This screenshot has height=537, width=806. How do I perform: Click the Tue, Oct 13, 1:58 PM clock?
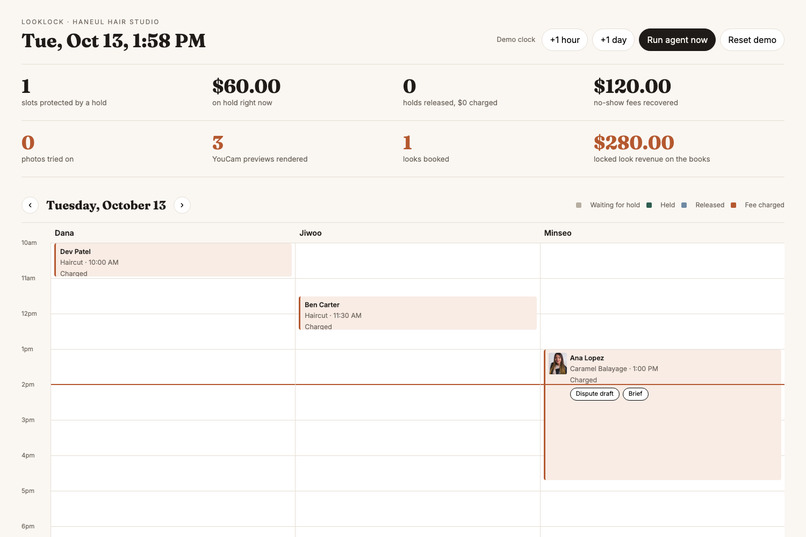pyautogui.click(x=114, y=41)
